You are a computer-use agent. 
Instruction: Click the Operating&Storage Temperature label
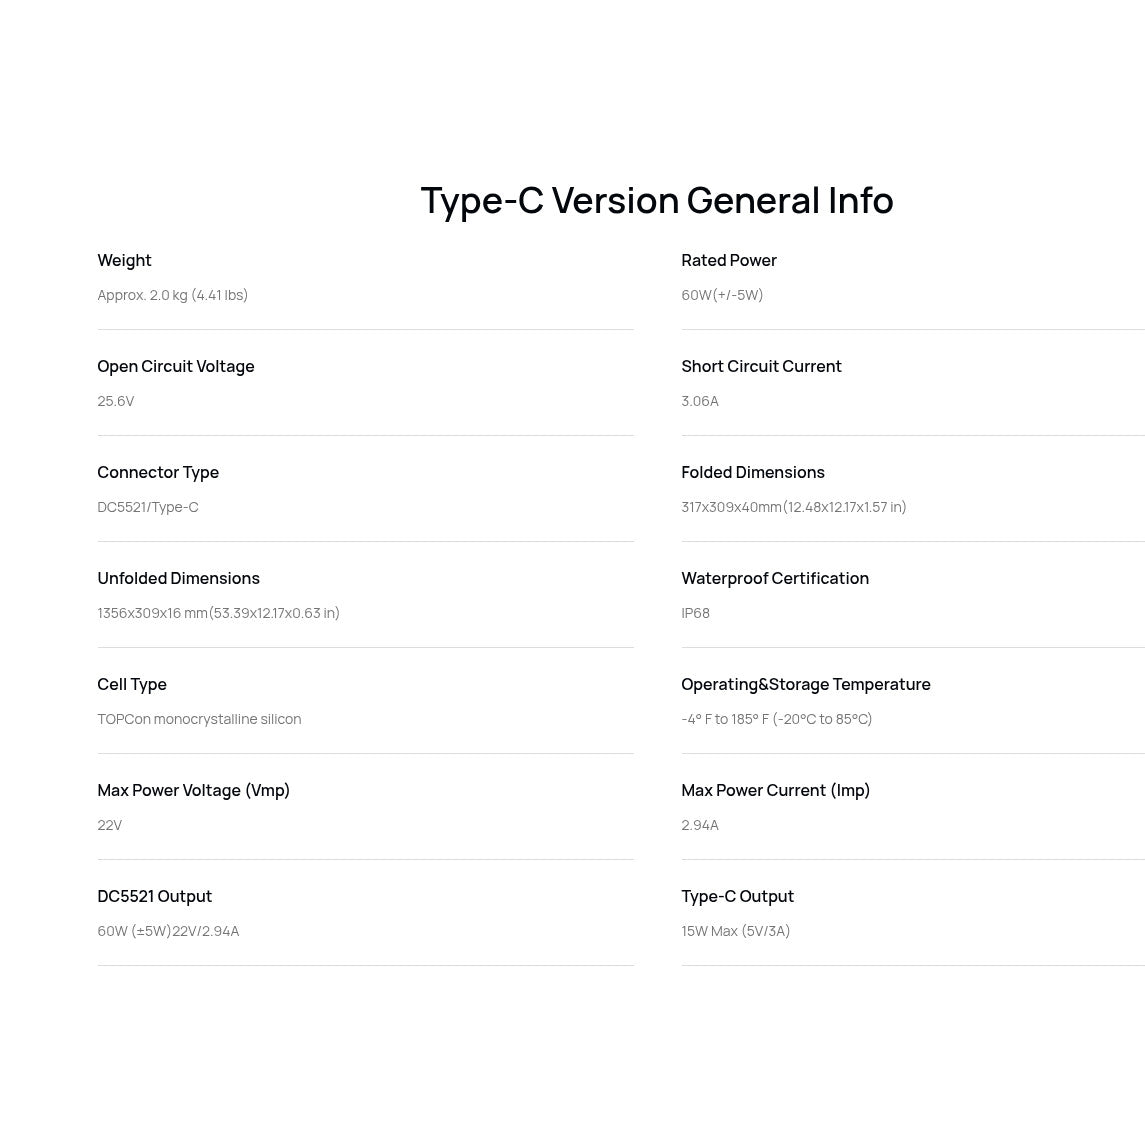[x=805, y=684]
